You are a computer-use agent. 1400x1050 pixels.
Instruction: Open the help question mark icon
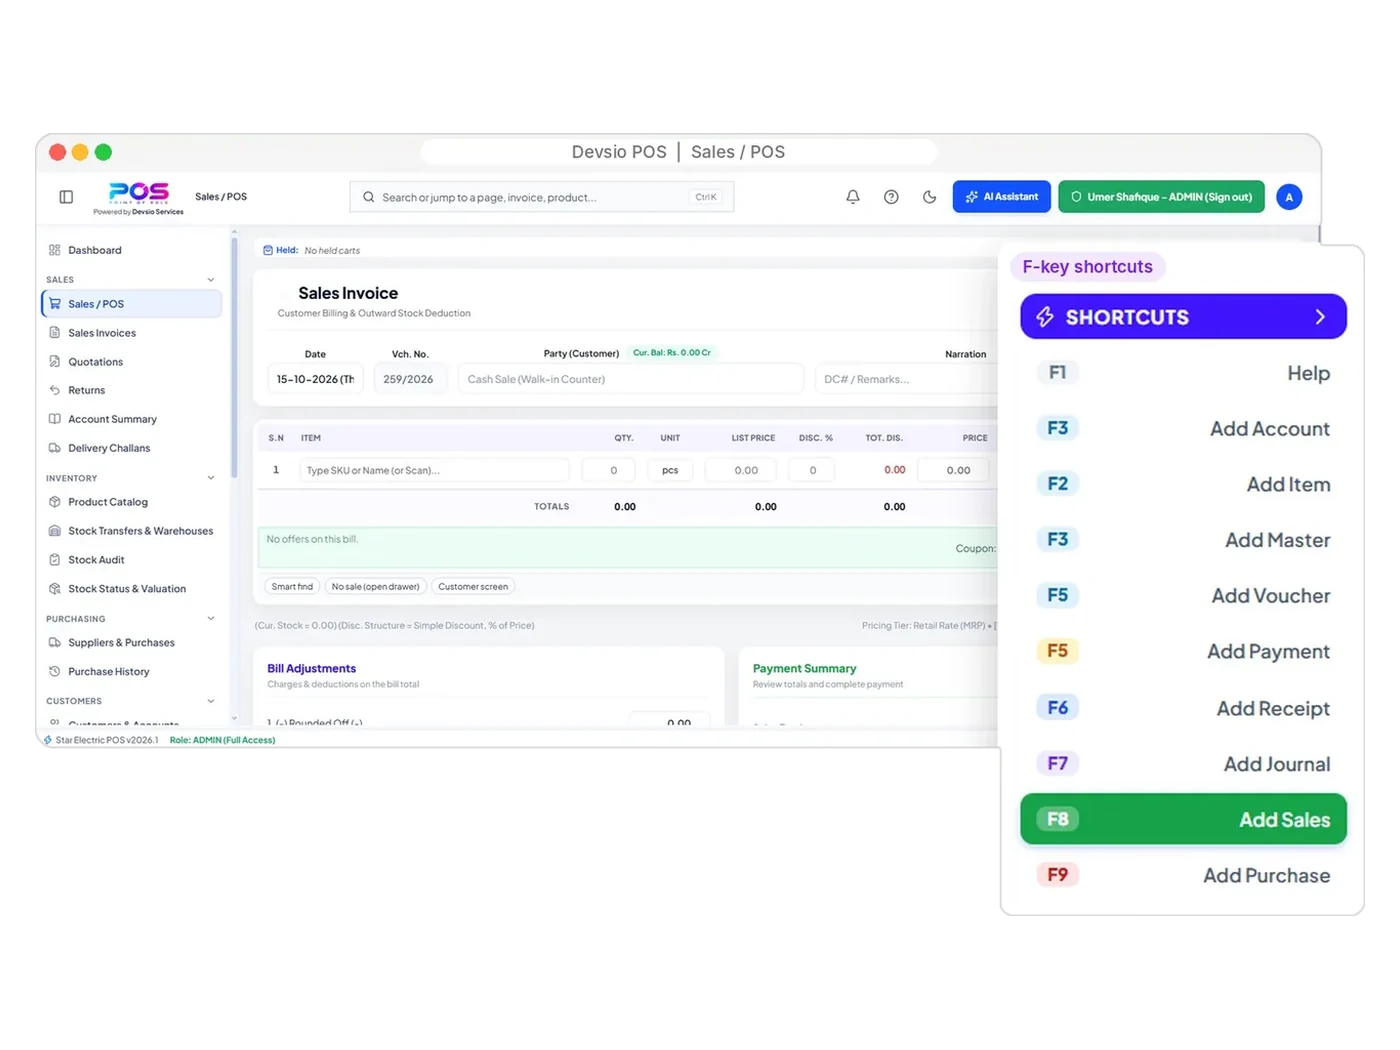pyautogui.click(x=891, y=197)
